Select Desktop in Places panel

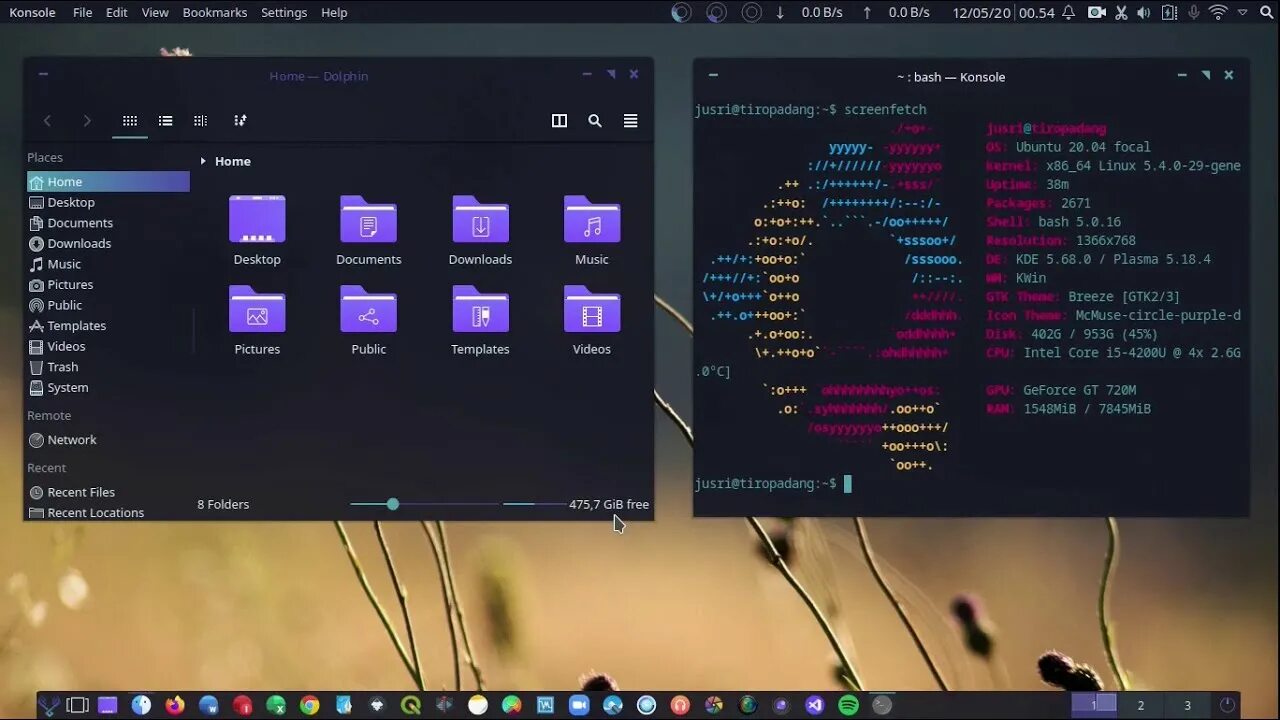coord(108,202)
